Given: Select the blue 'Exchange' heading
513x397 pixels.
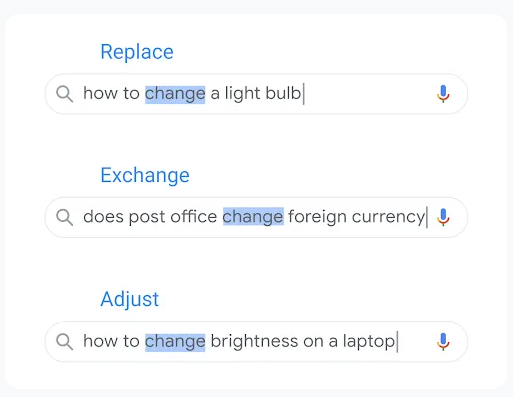Looking at the screenshot, I should [x=145, y=175].
